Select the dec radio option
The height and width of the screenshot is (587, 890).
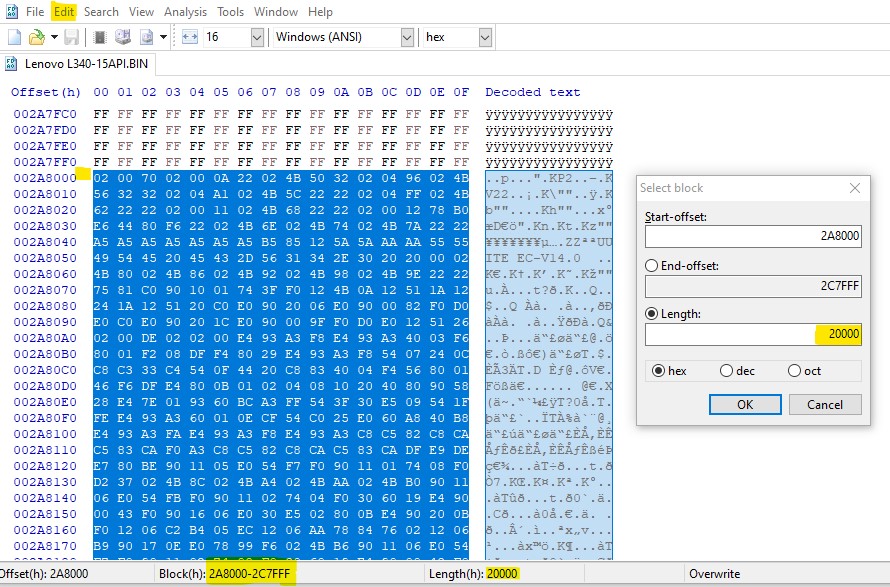[727, 370]
